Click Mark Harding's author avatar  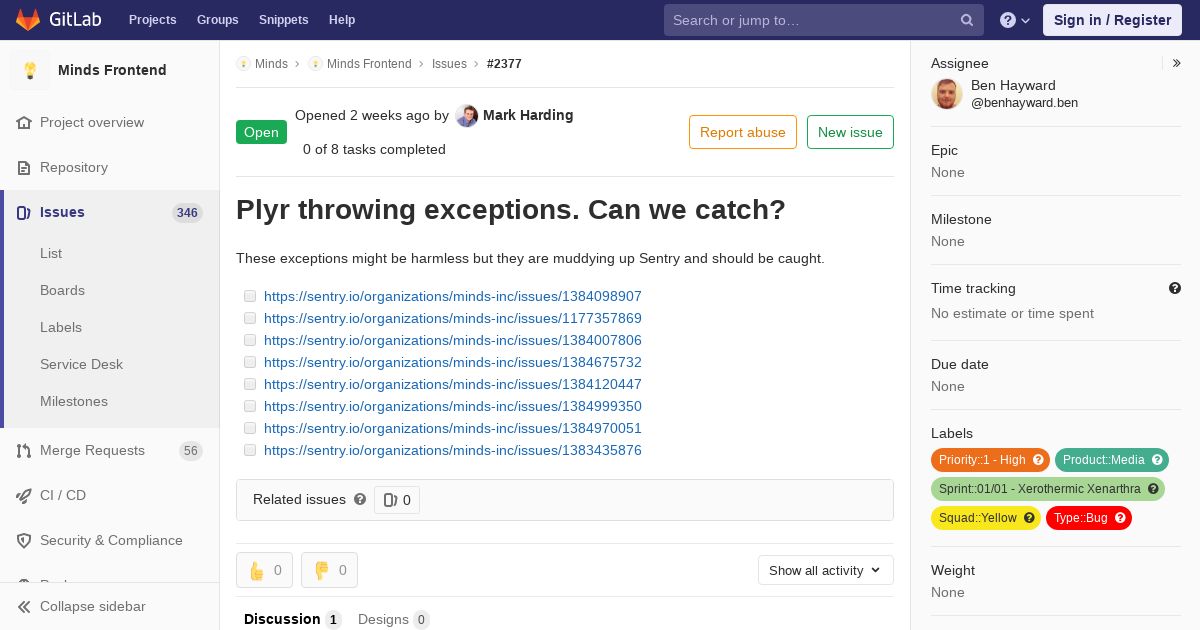[466, 116]
